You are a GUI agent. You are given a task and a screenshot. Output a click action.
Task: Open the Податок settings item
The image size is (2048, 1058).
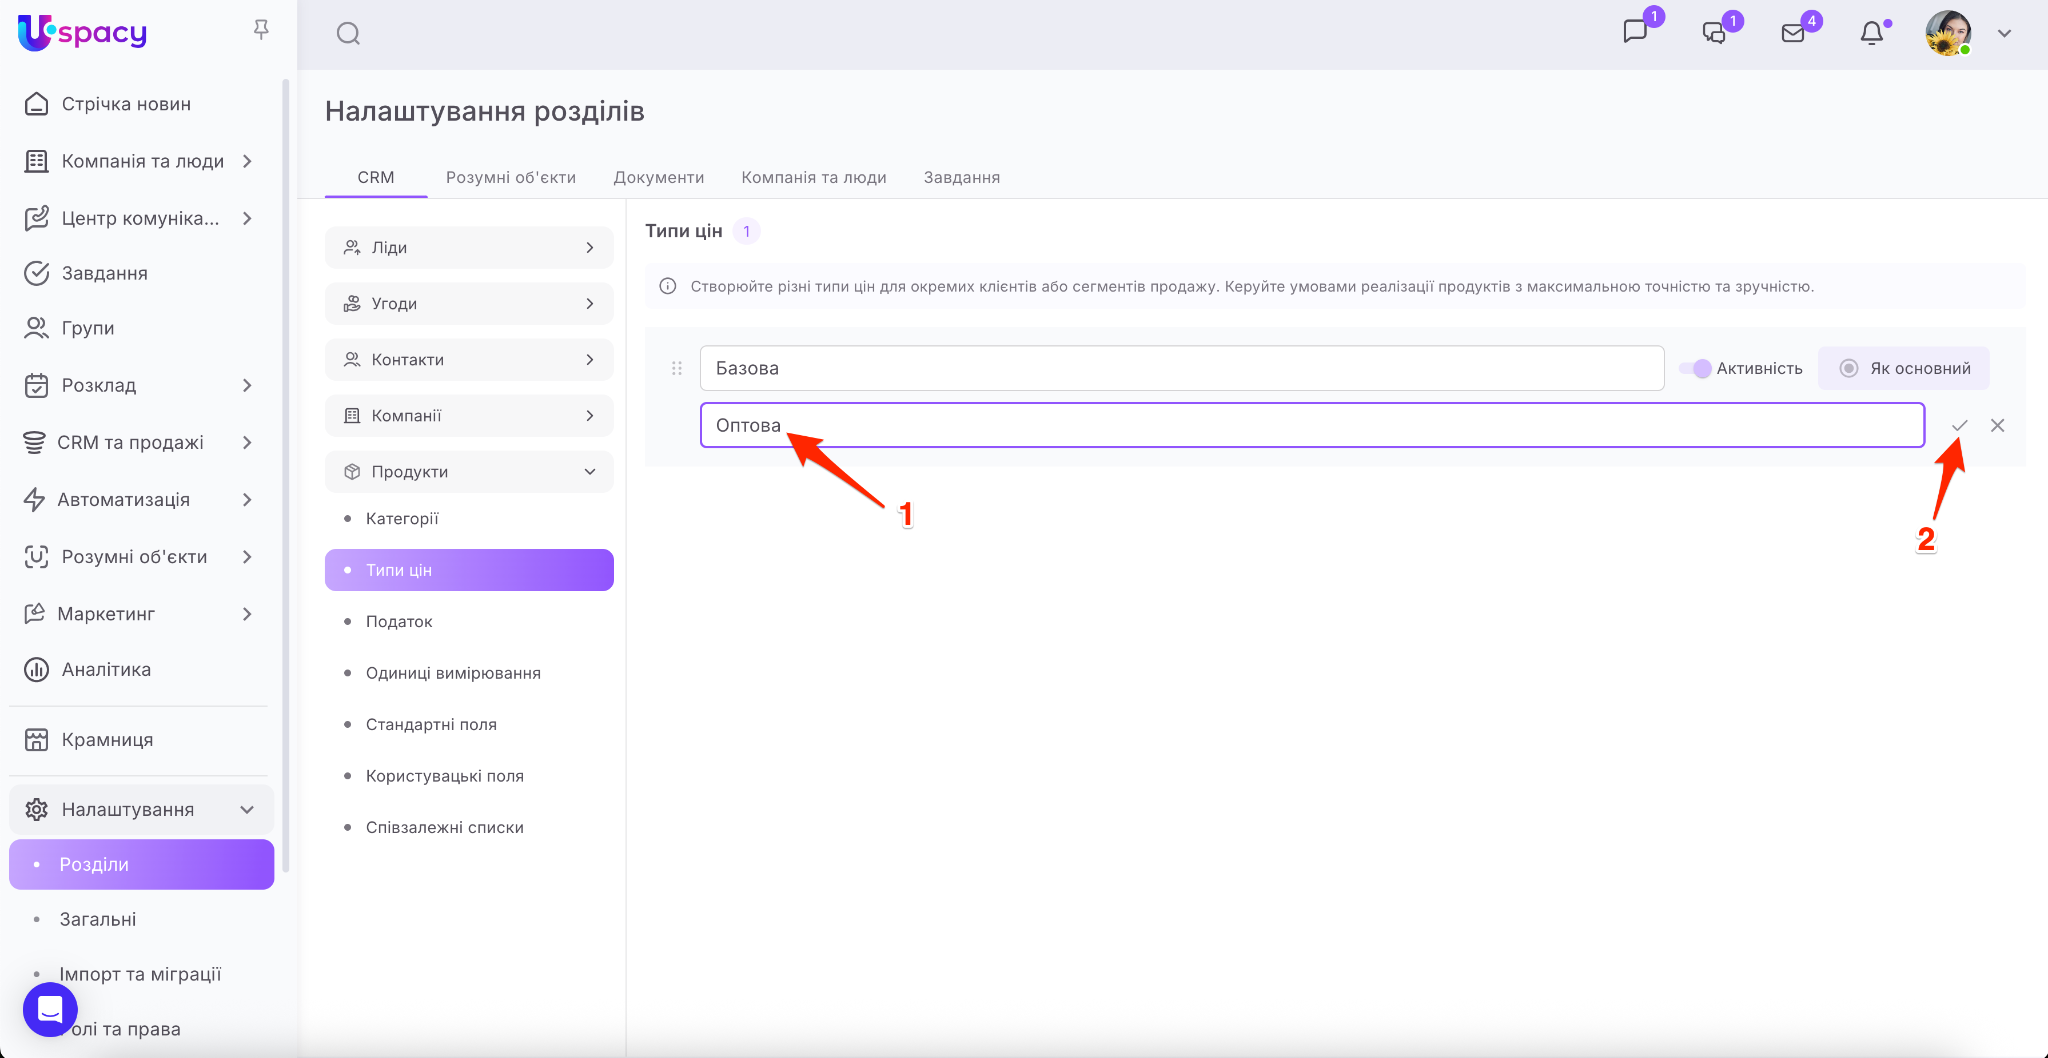399,622
